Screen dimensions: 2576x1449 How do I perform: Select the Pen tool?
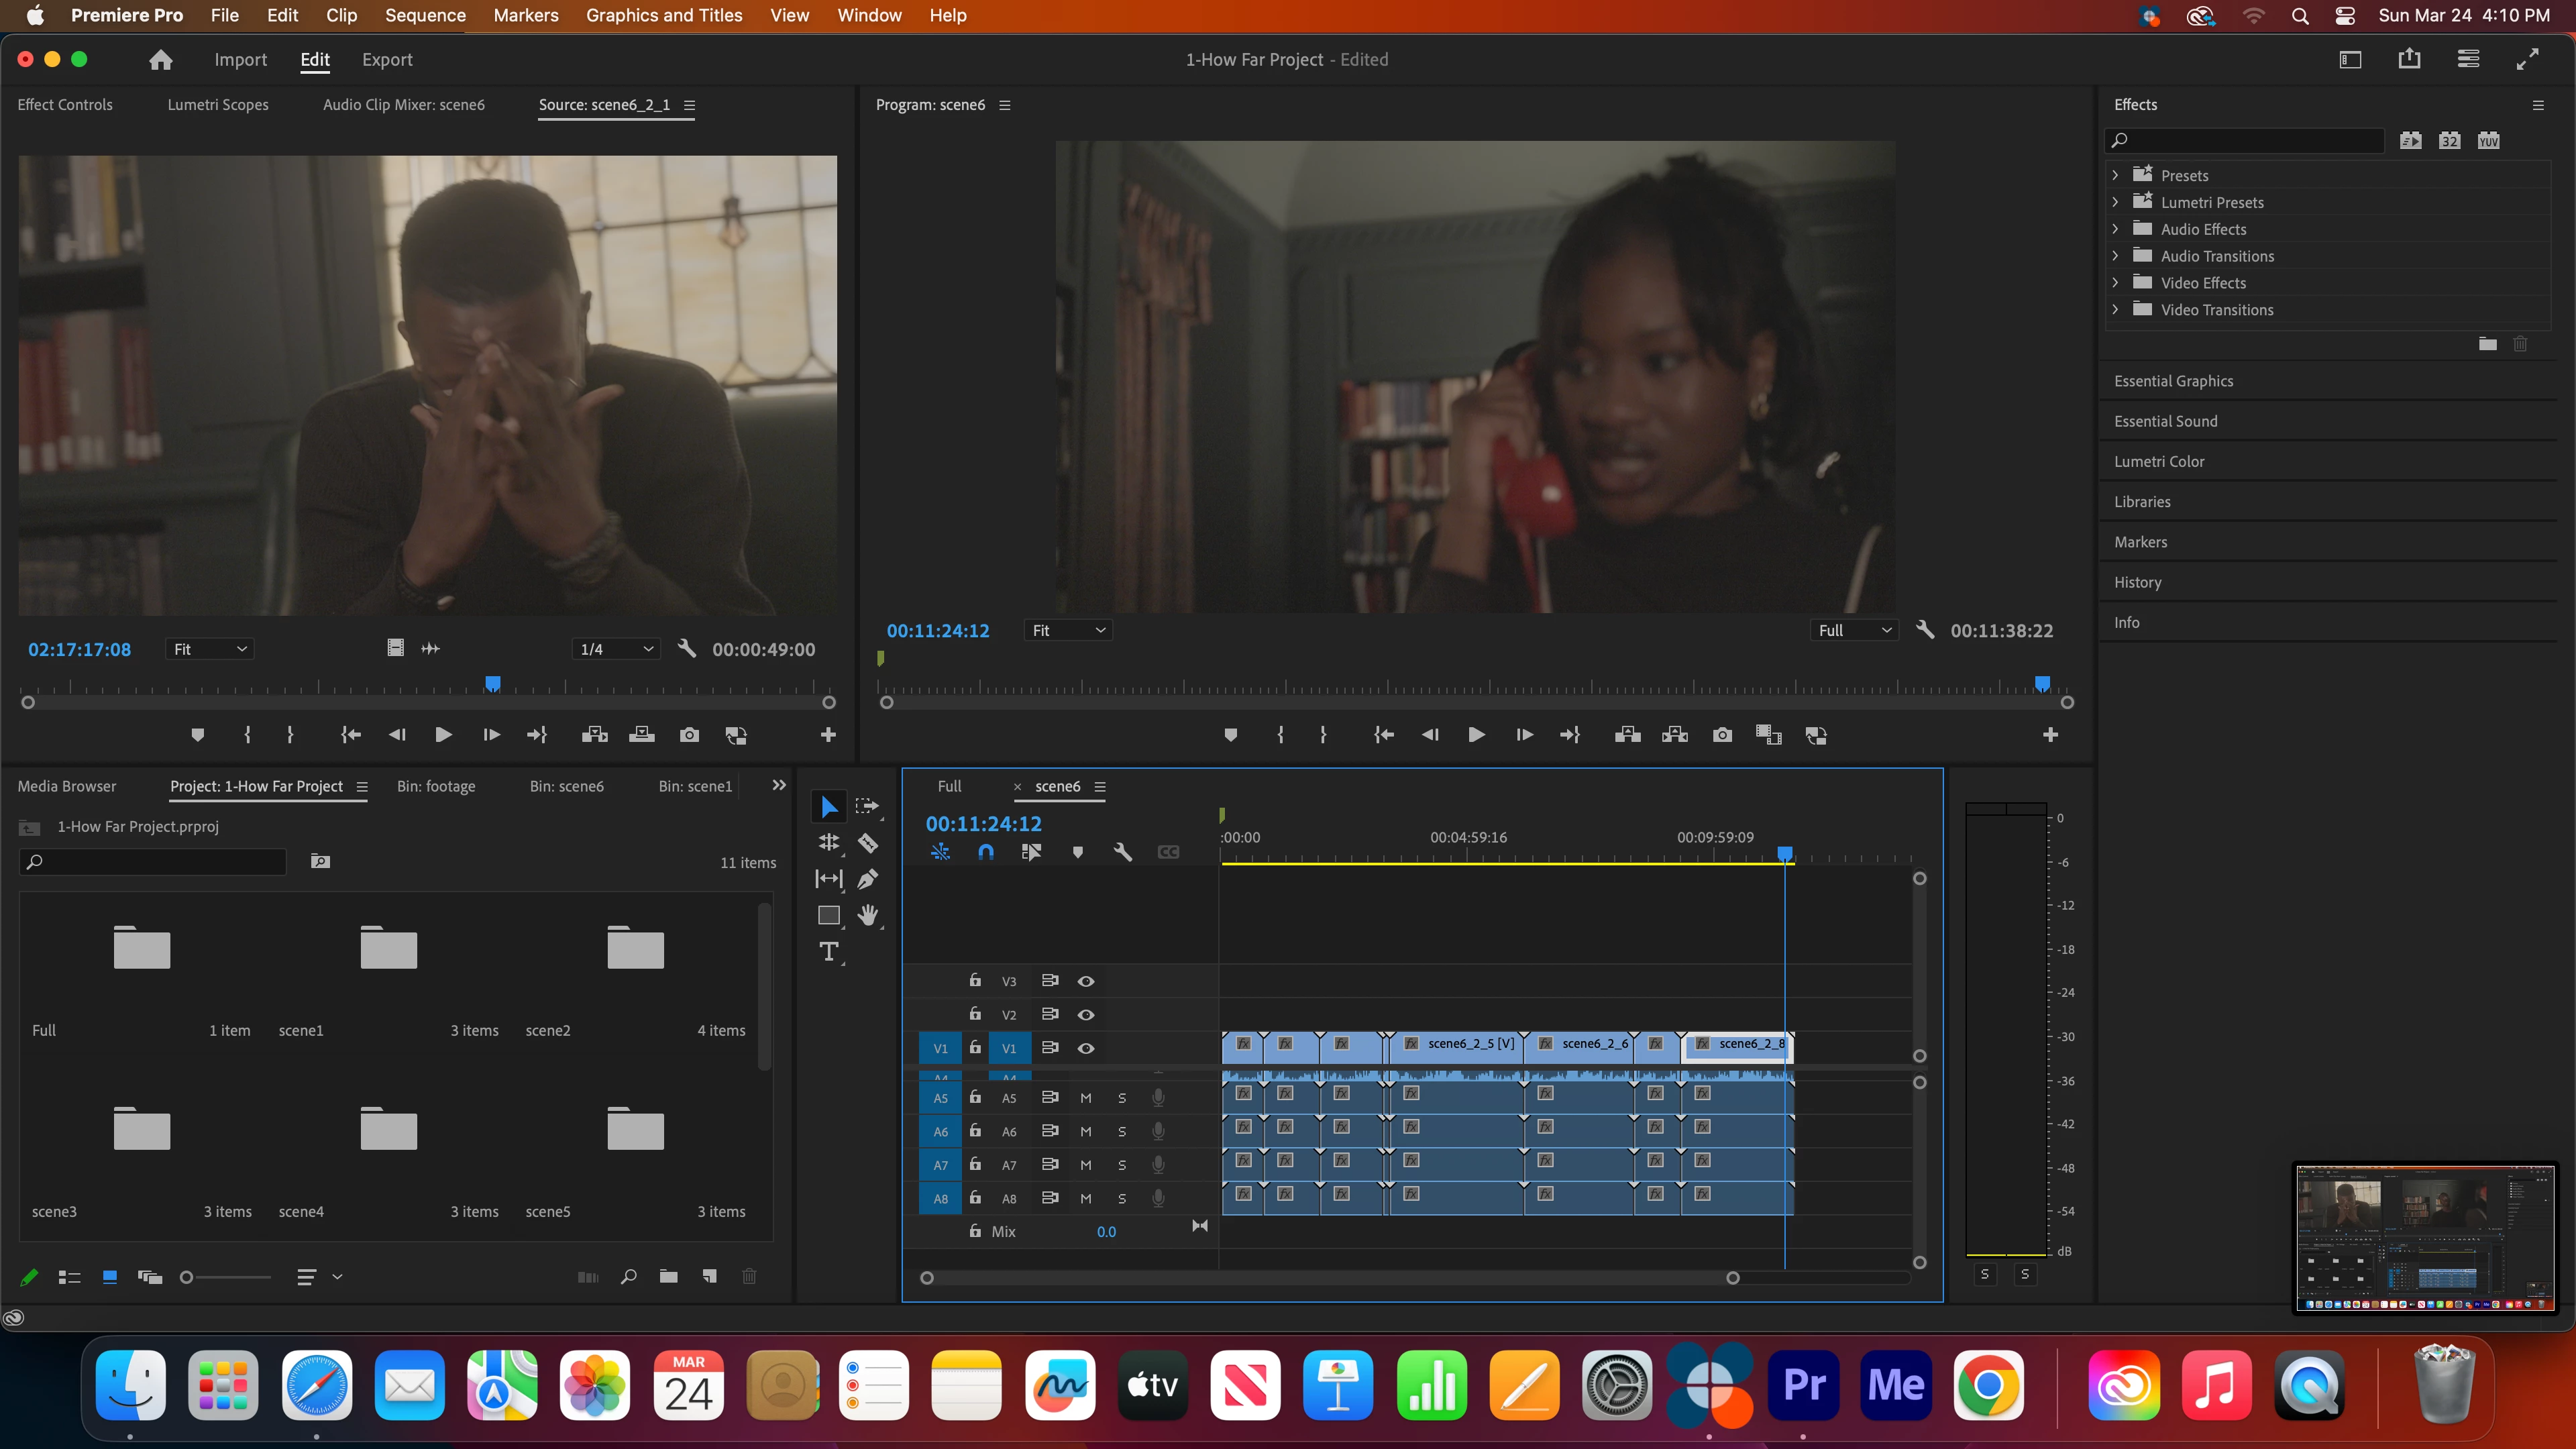point(867,879)
